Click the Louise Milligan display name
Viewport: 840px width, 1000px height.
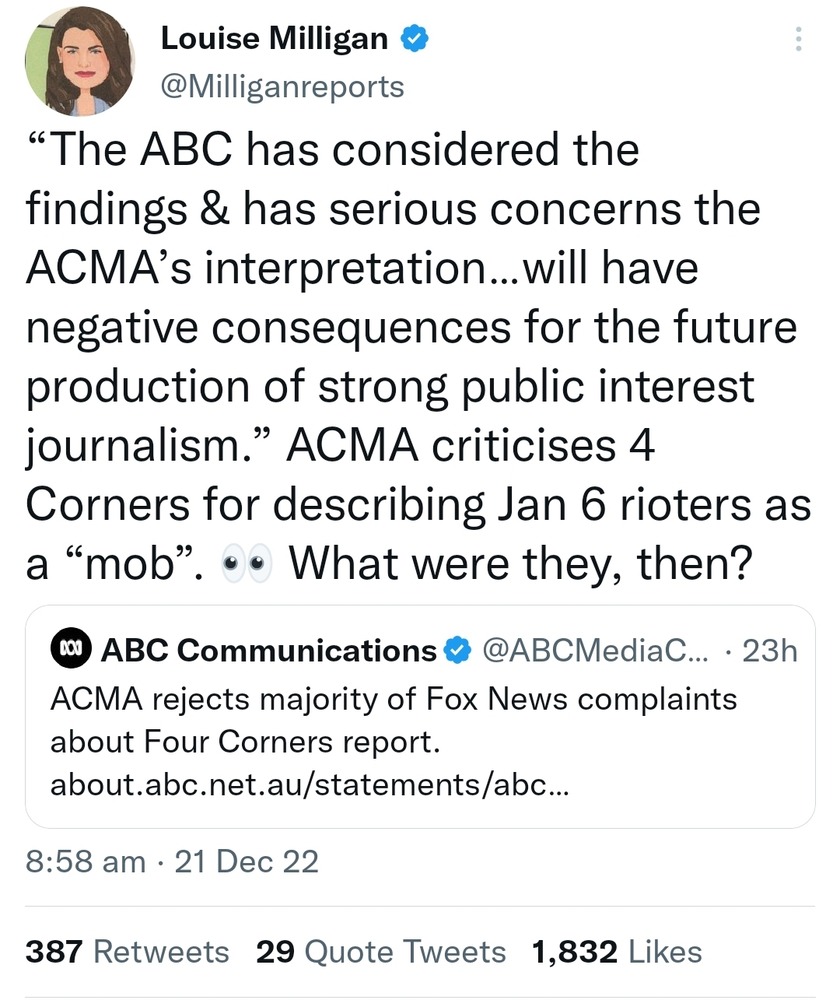pyautogui.click(x=275, y=39)
